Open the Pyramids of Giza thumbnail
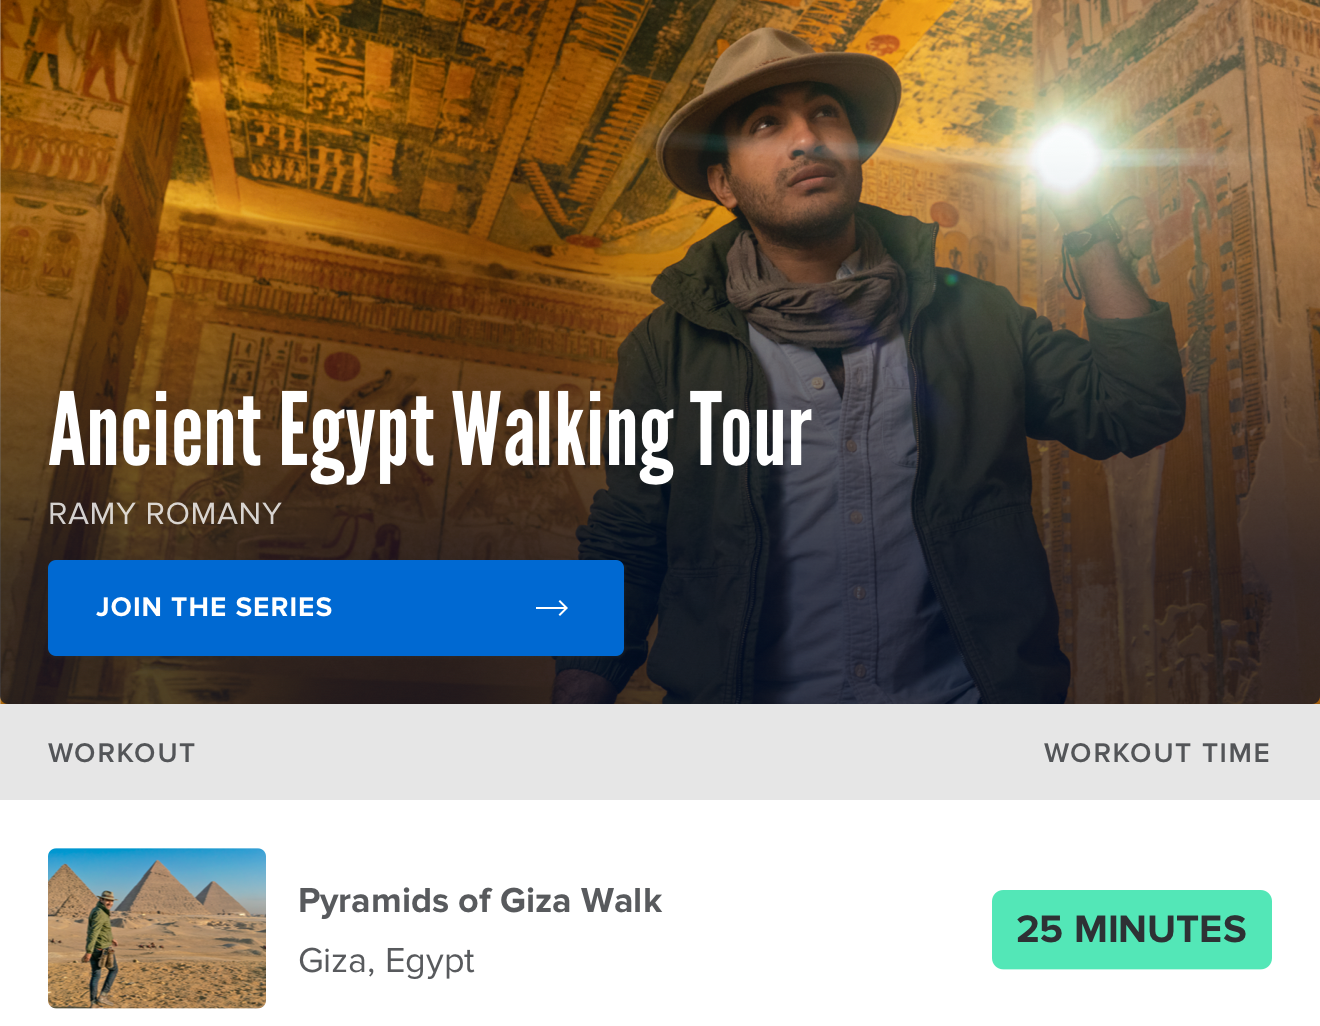This screenshot has width=1320, height=1026. [x=157, y=928]
